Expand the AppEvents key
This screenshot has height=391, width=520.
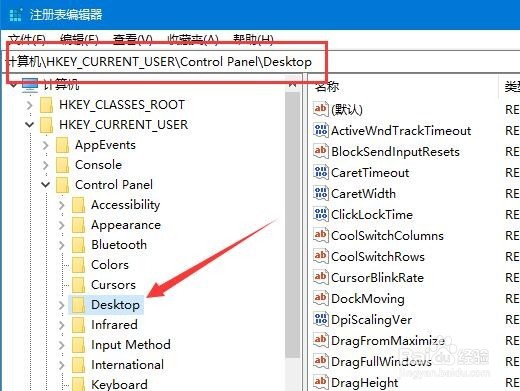tap(46, 145)
